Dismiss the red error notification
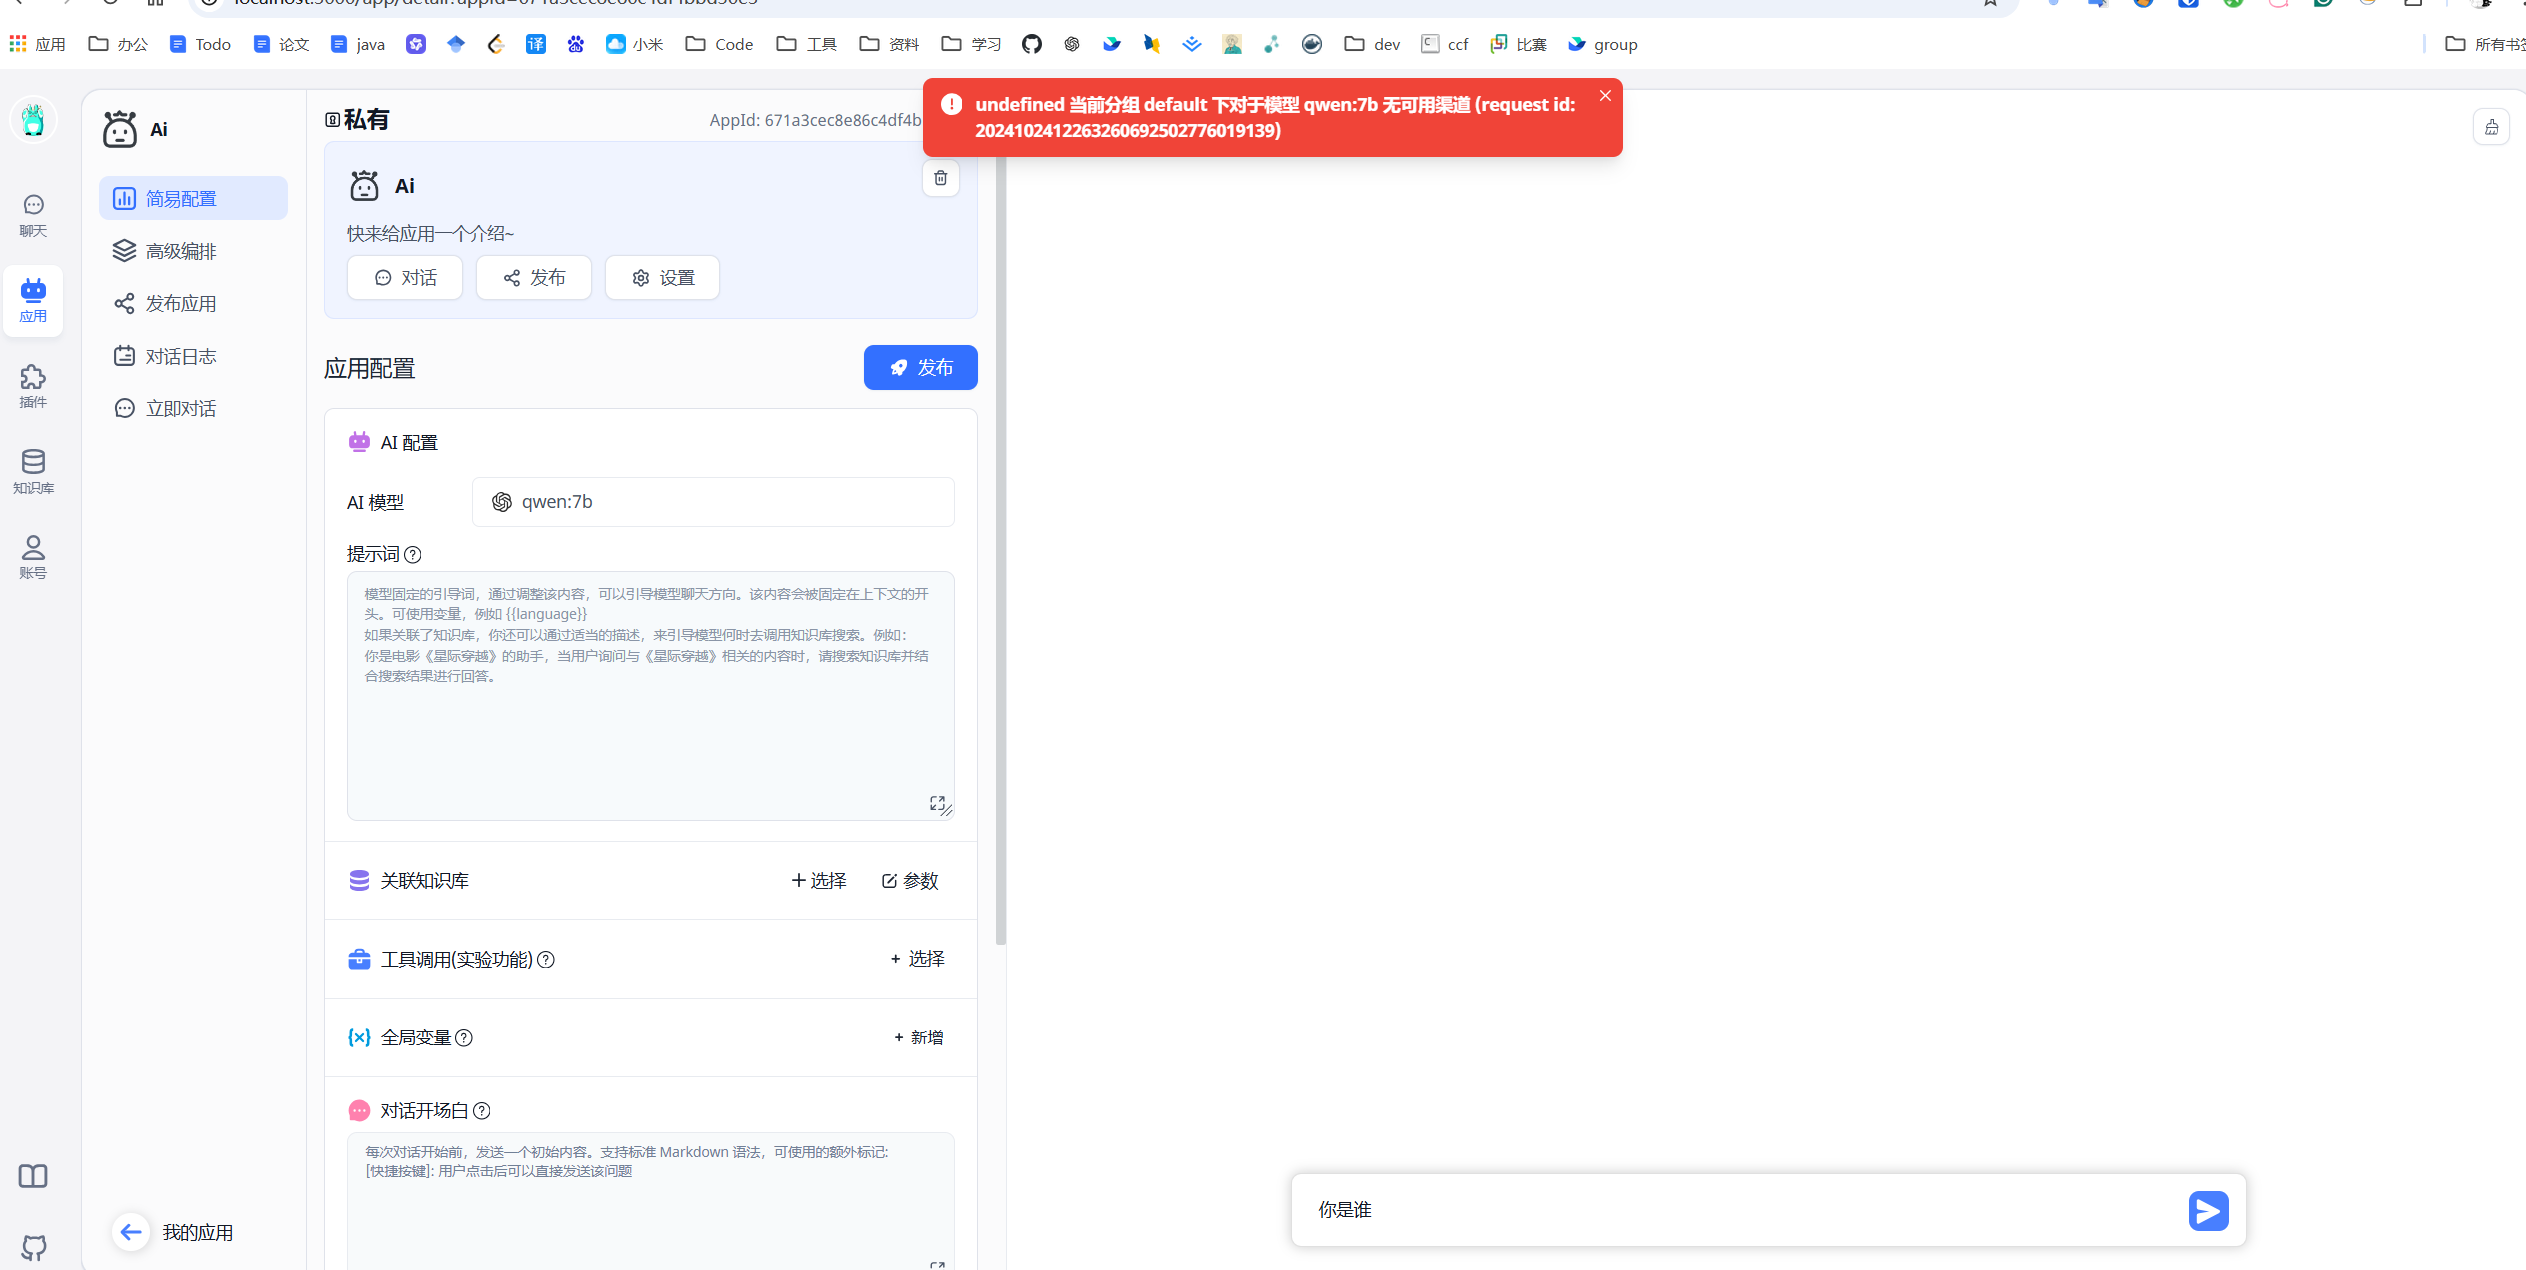The height and width of the screenshot is (1270, 2526). click(1605, 96)
